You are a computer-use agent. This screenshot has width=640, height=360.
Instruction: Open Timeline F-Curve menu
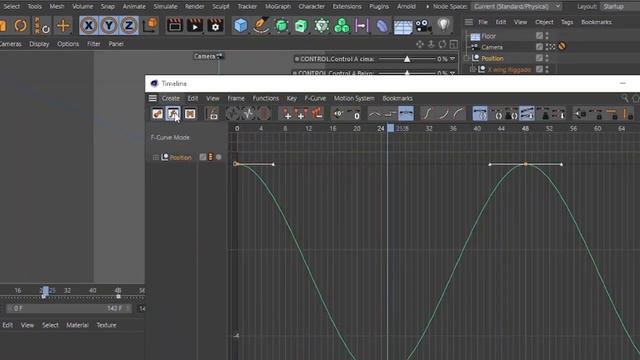tap(315, 98)
